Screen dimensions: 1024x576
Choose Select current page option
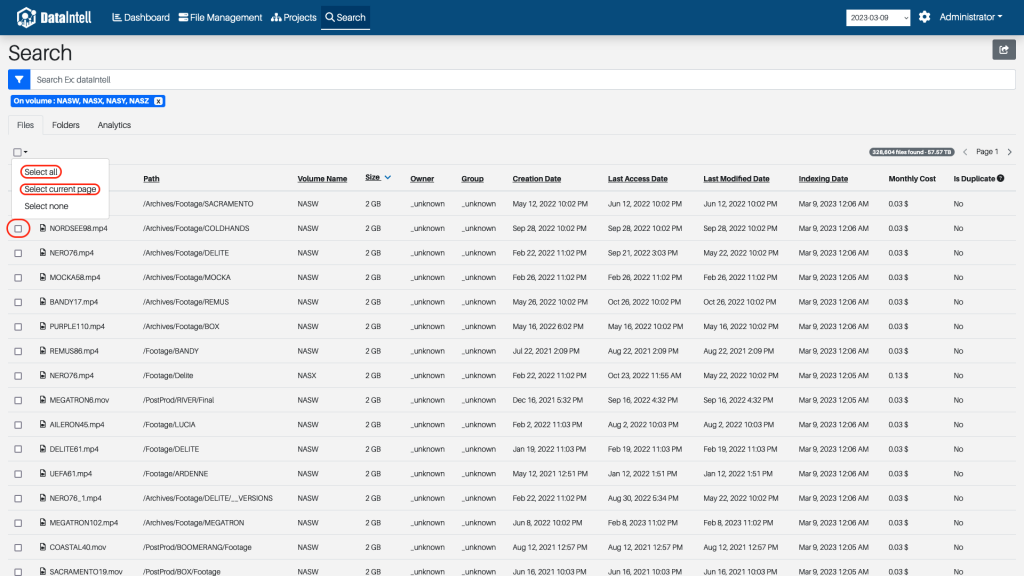60,189
